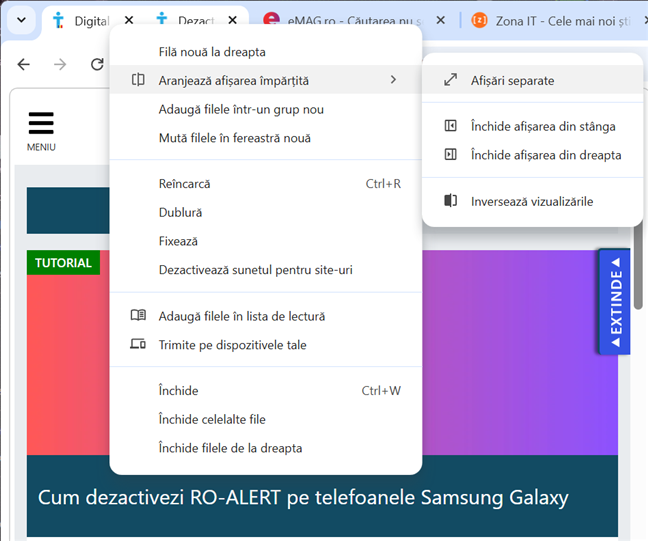Click the send to devices icon
648x541 pixels.
(x=138, y=344)
